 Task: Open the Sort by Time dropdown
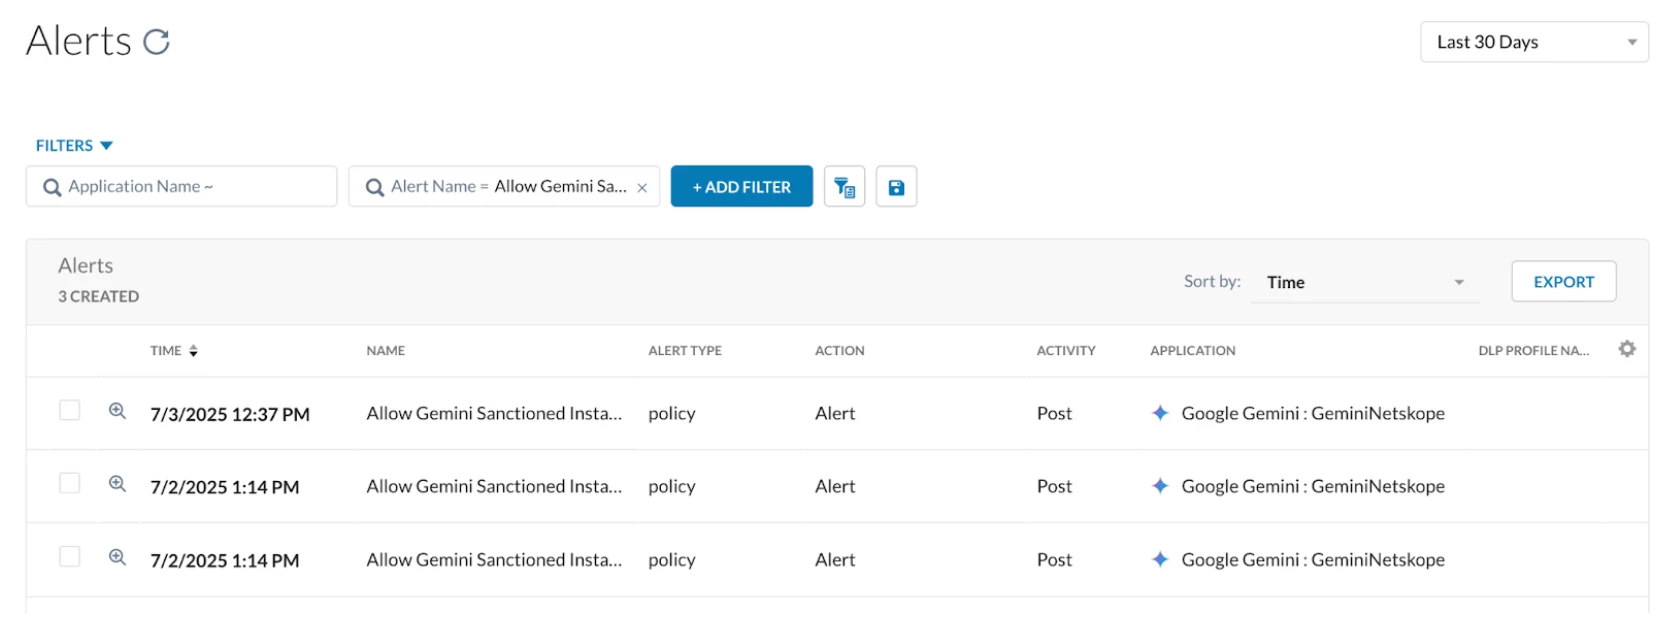tap(1365, 283)
